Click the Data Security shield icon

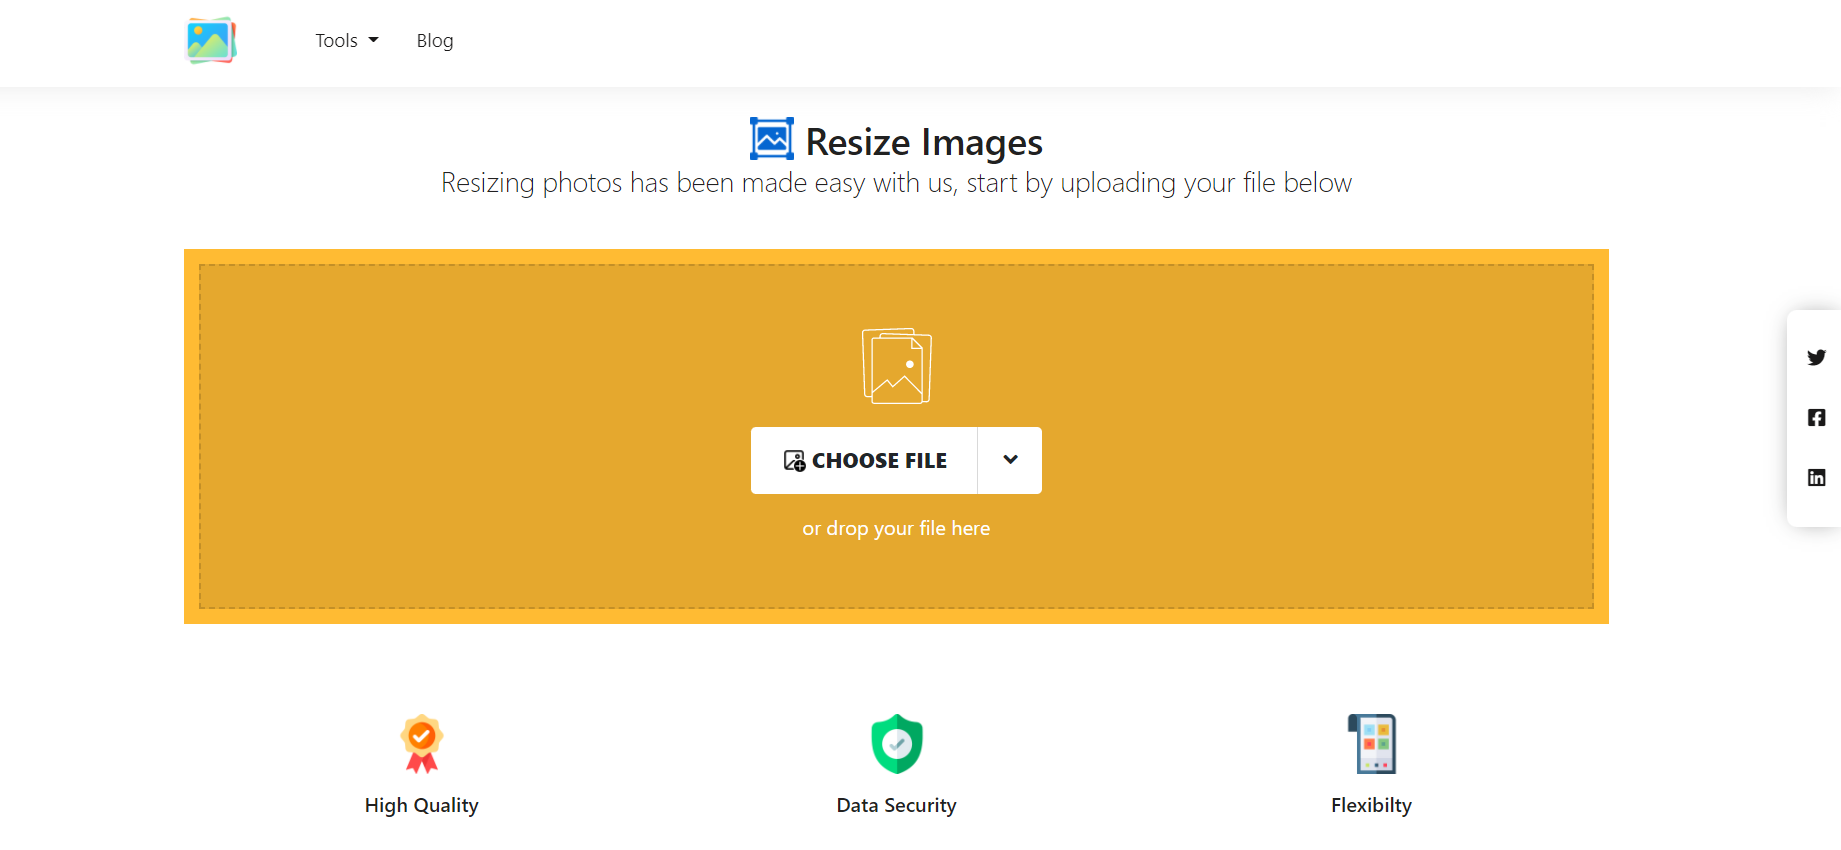[897, 743]
